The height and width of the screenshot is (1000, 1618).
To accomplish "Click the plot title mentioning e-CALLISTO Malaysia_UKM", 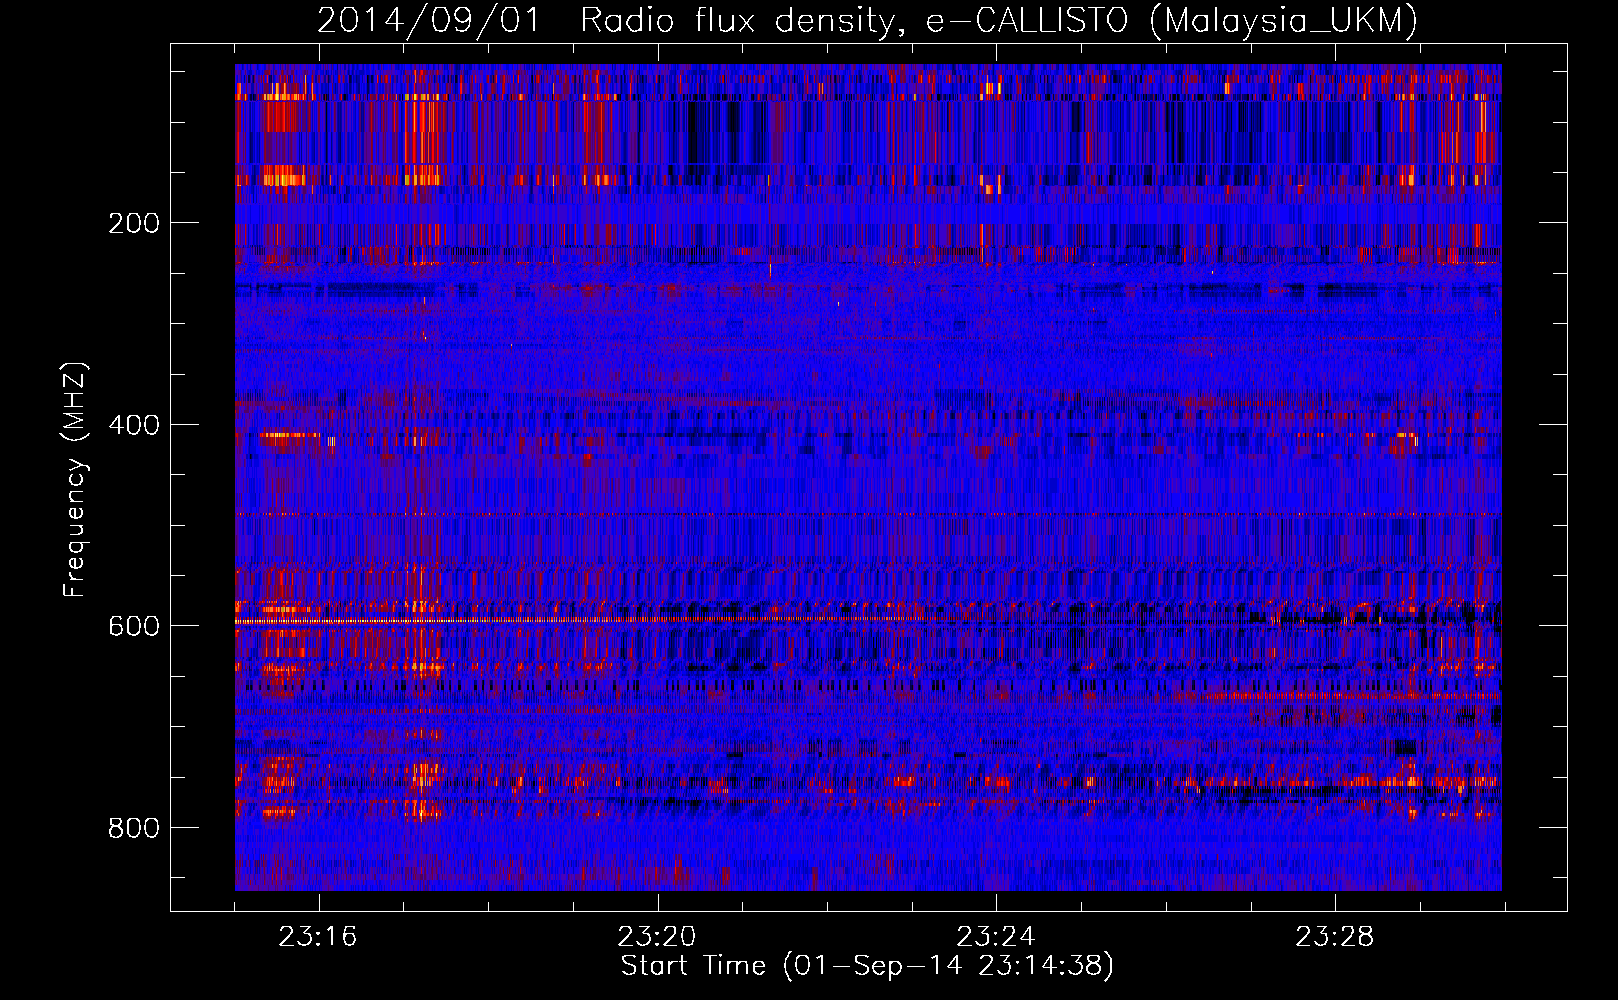I will point(867,20).
